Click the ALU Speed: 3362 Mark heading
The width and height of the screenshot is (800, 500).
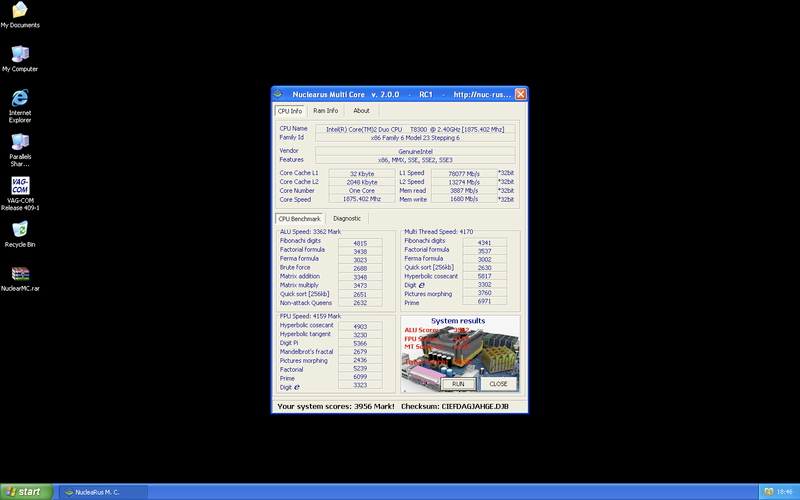point(310,232)
